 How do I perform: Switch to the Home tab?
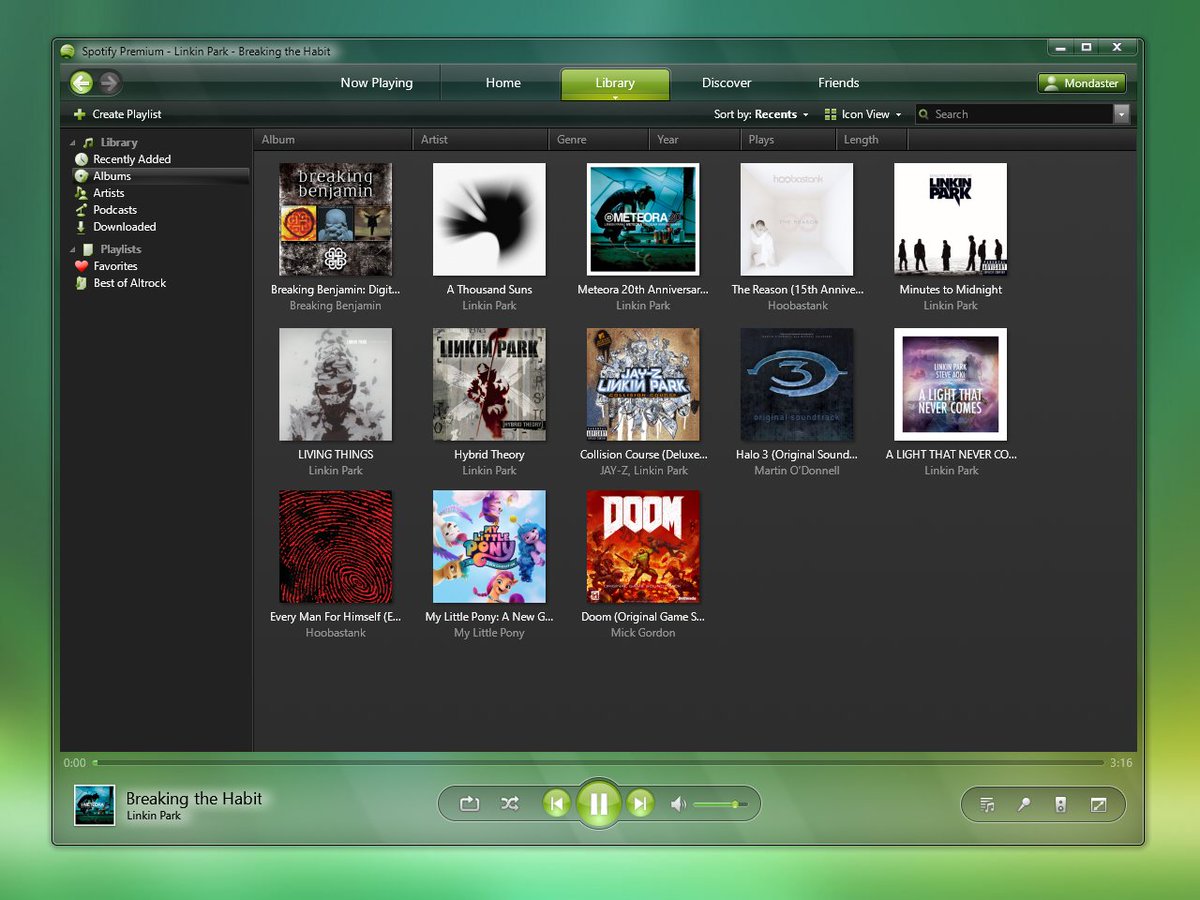coord(503,83)
